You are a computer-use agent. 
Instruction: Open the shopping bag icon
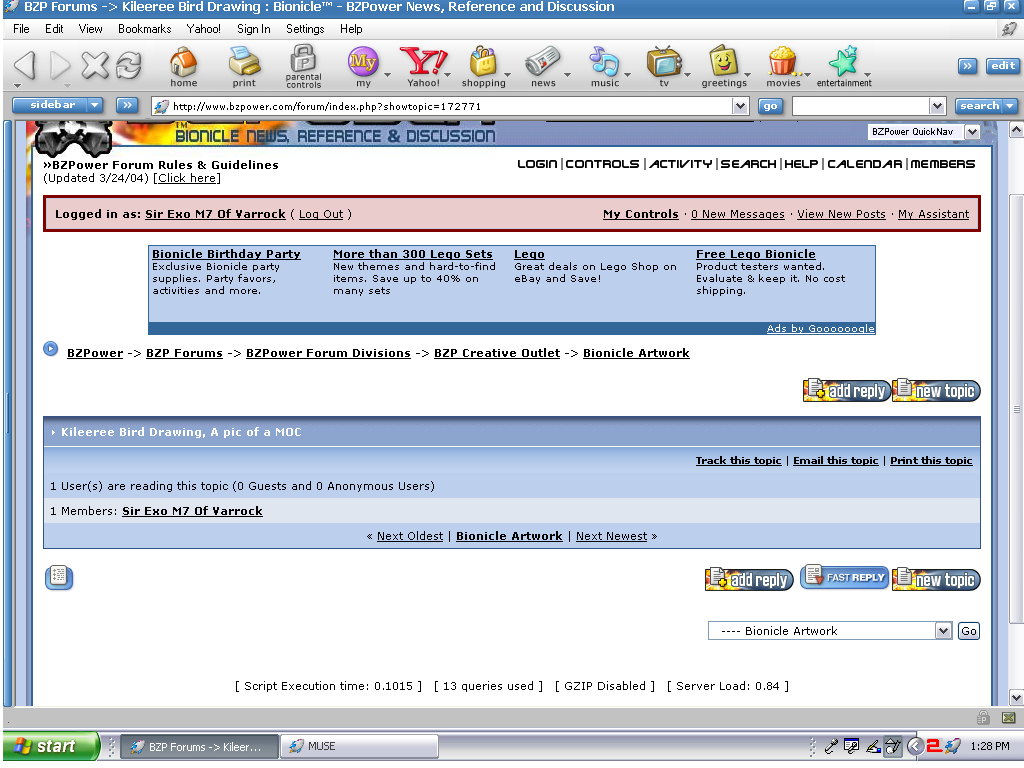click(x=483, y=67)
